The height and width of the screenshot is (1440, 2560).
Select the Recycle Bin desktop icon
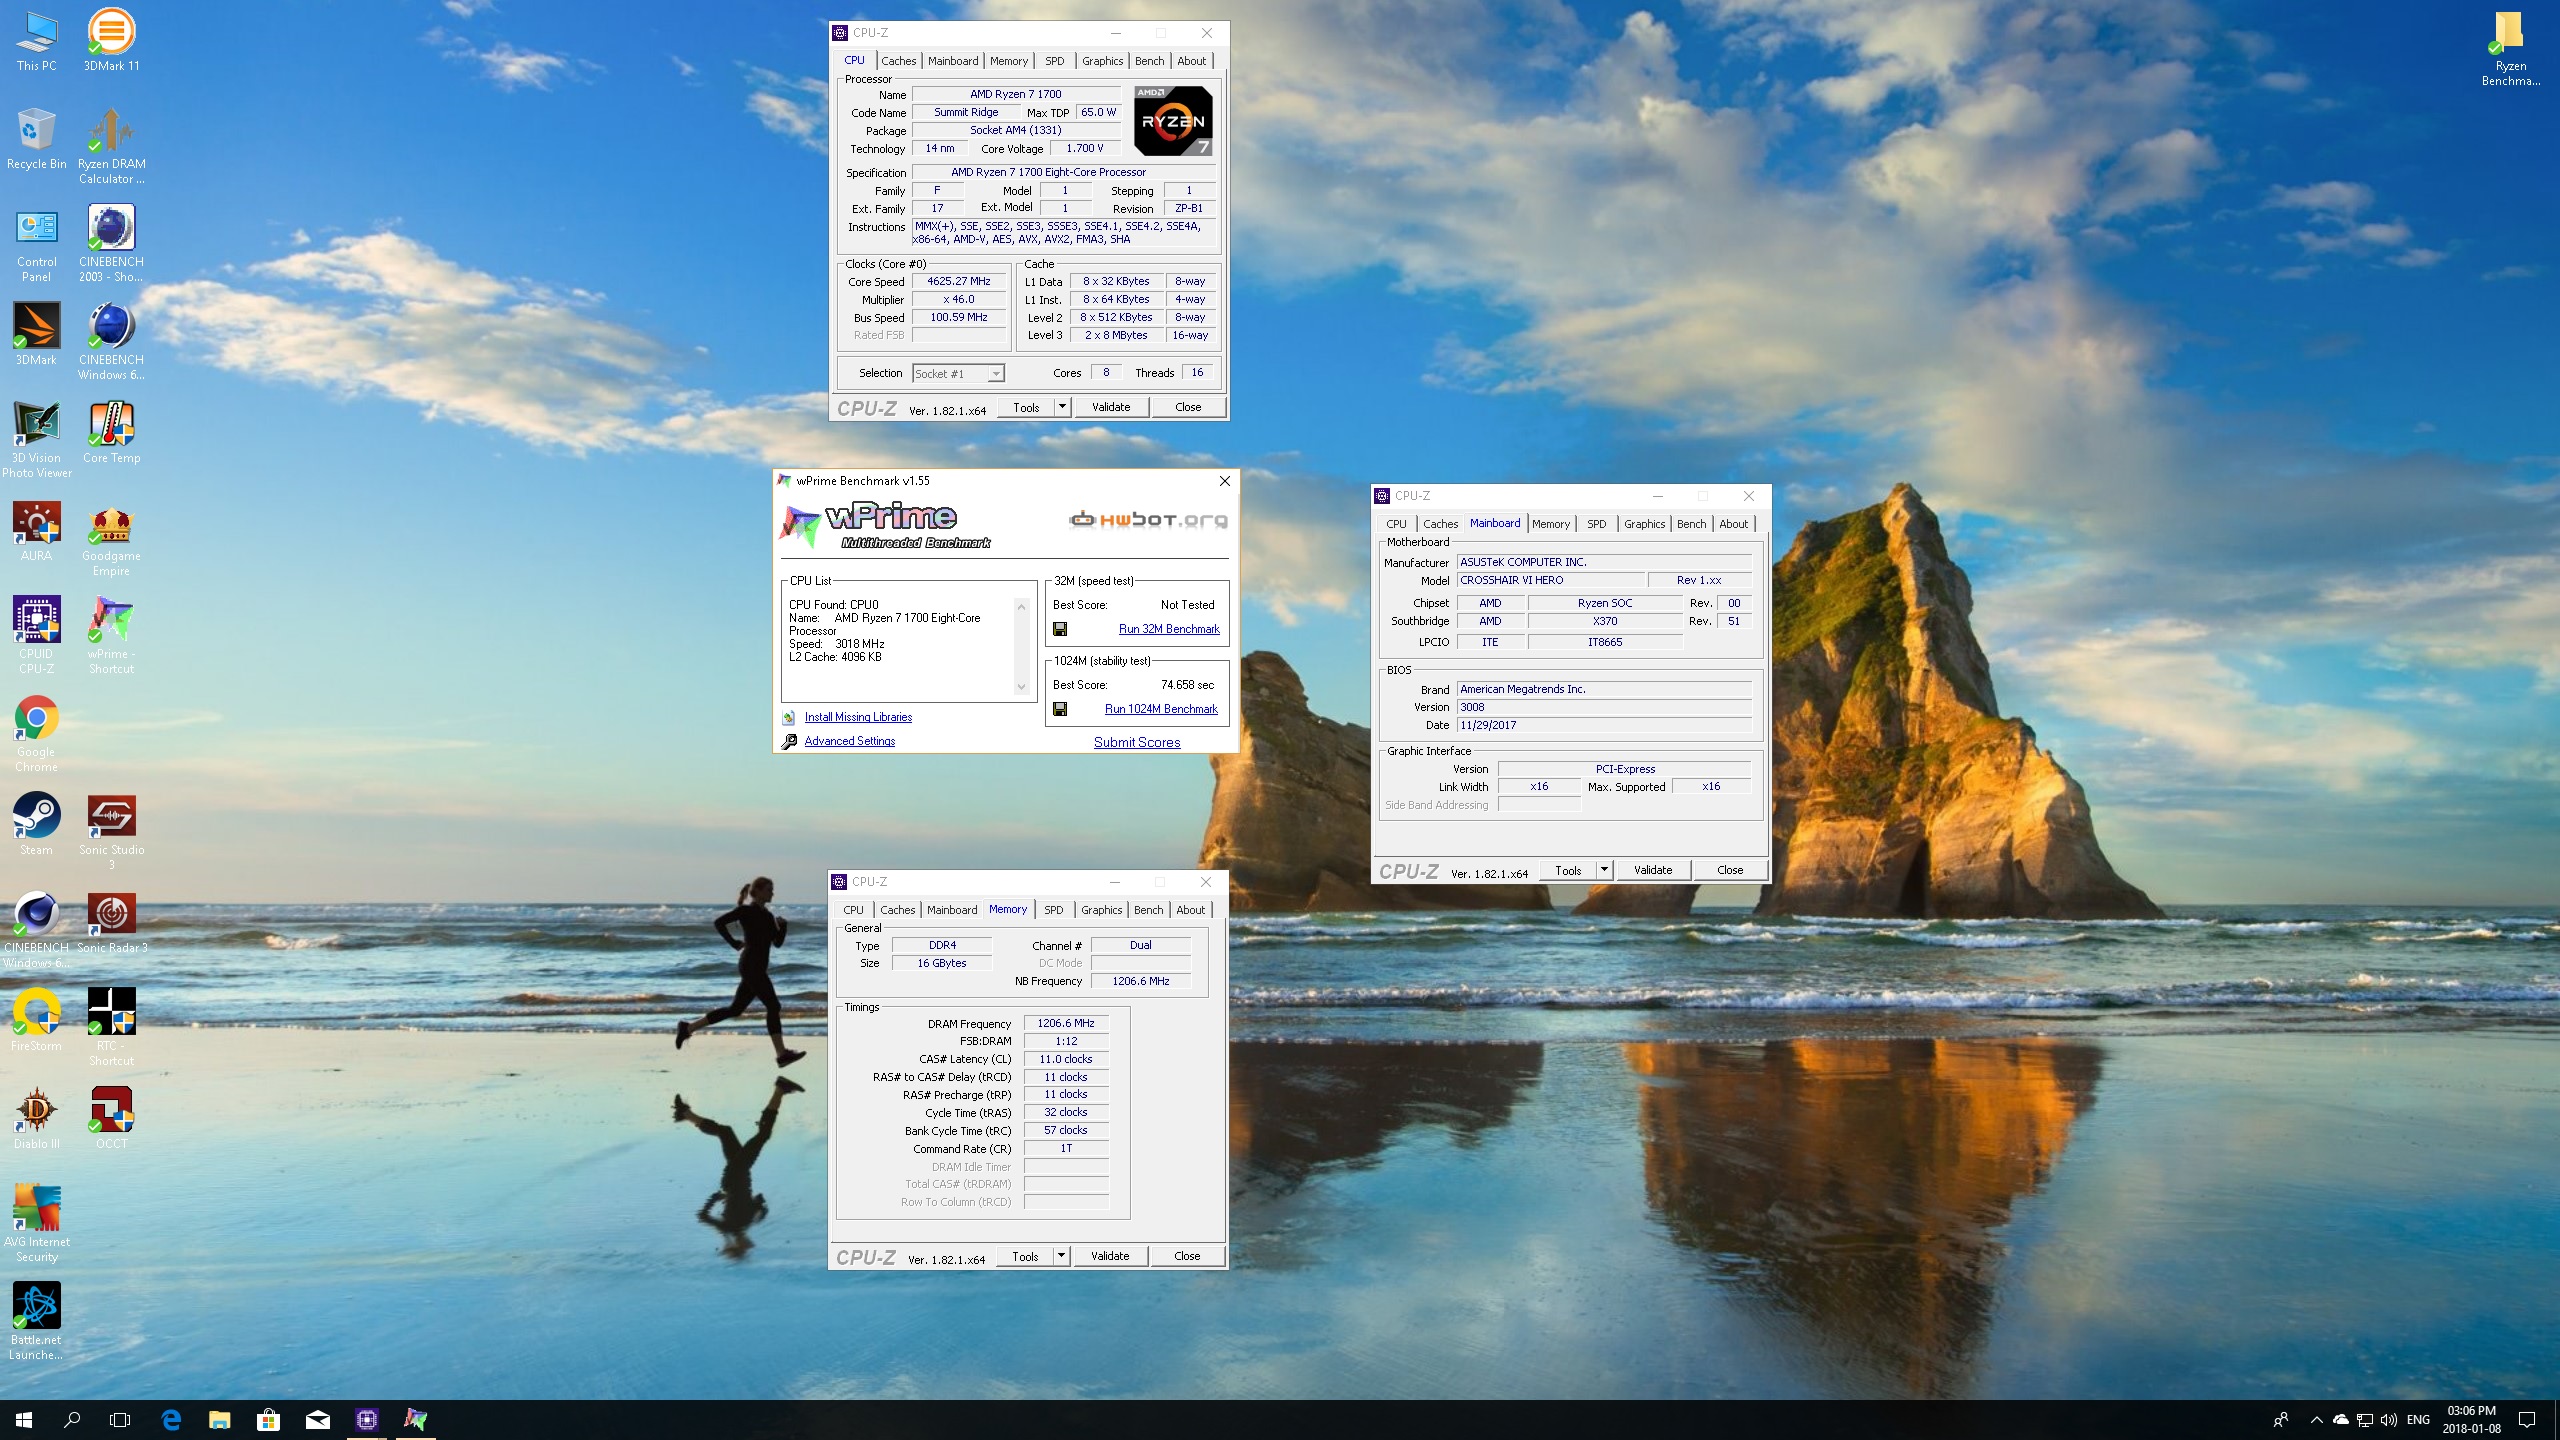[36, 138]
